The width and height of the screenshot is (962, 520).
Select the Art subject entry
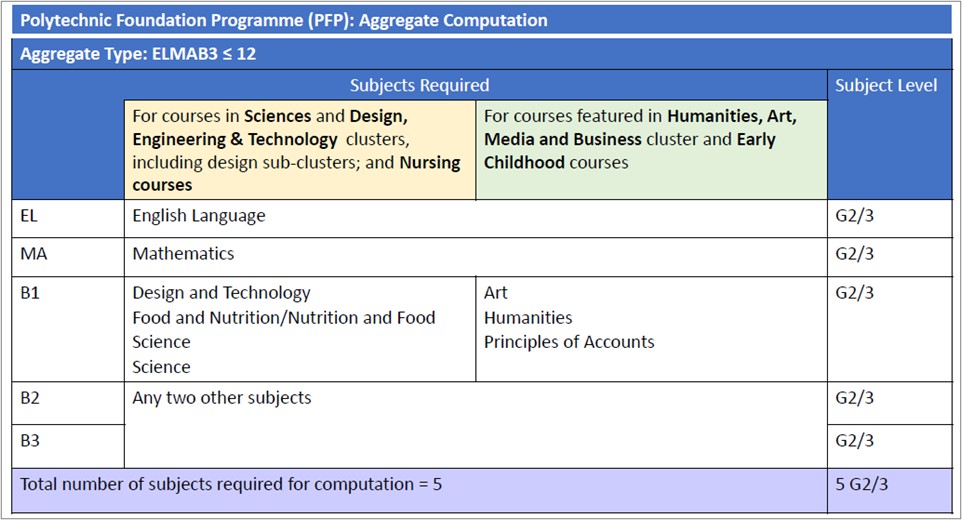point(496,293)
